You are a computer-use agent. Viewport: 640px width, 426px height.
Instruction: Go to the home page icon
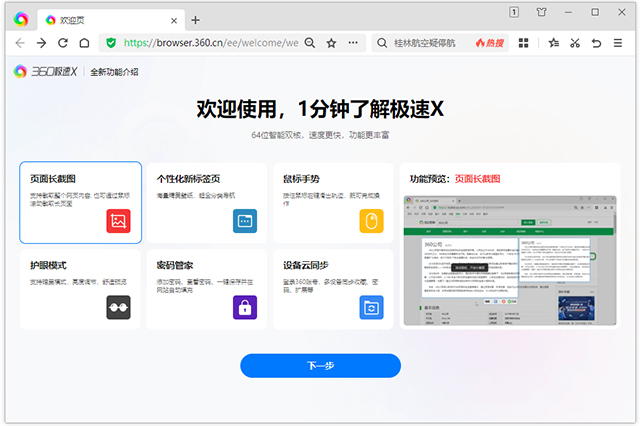[84, 43]
